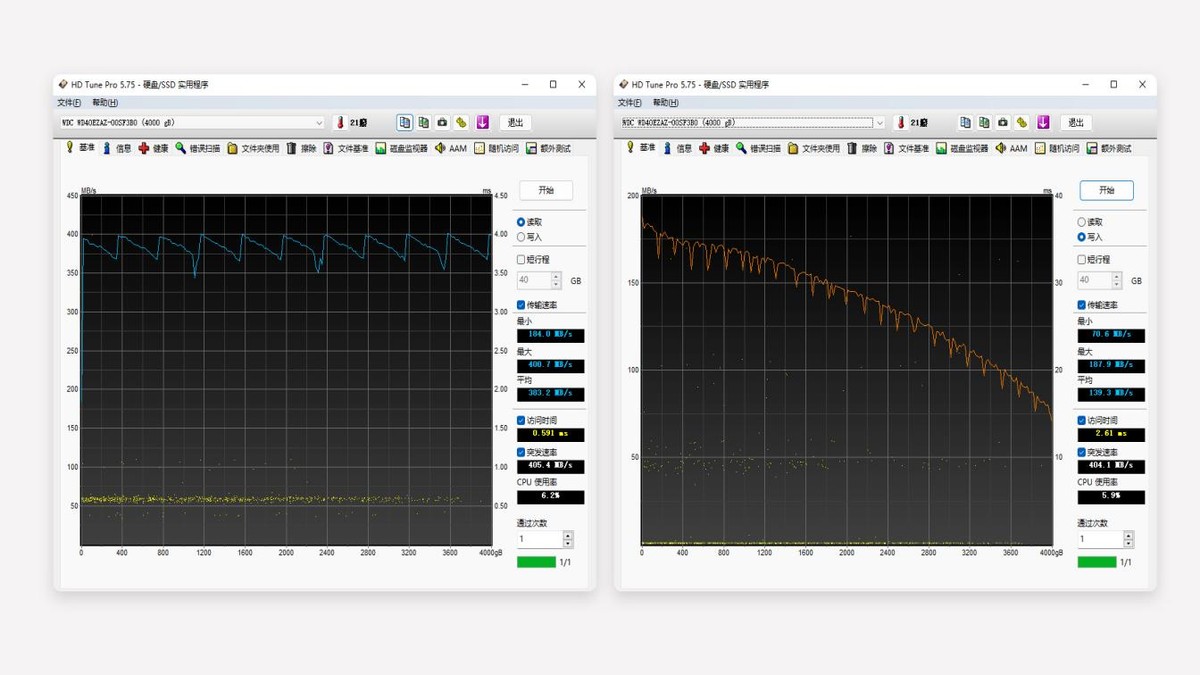Increase 通过次数 pass count stepper in left window
1200x675 pixels.
(568, 535)
